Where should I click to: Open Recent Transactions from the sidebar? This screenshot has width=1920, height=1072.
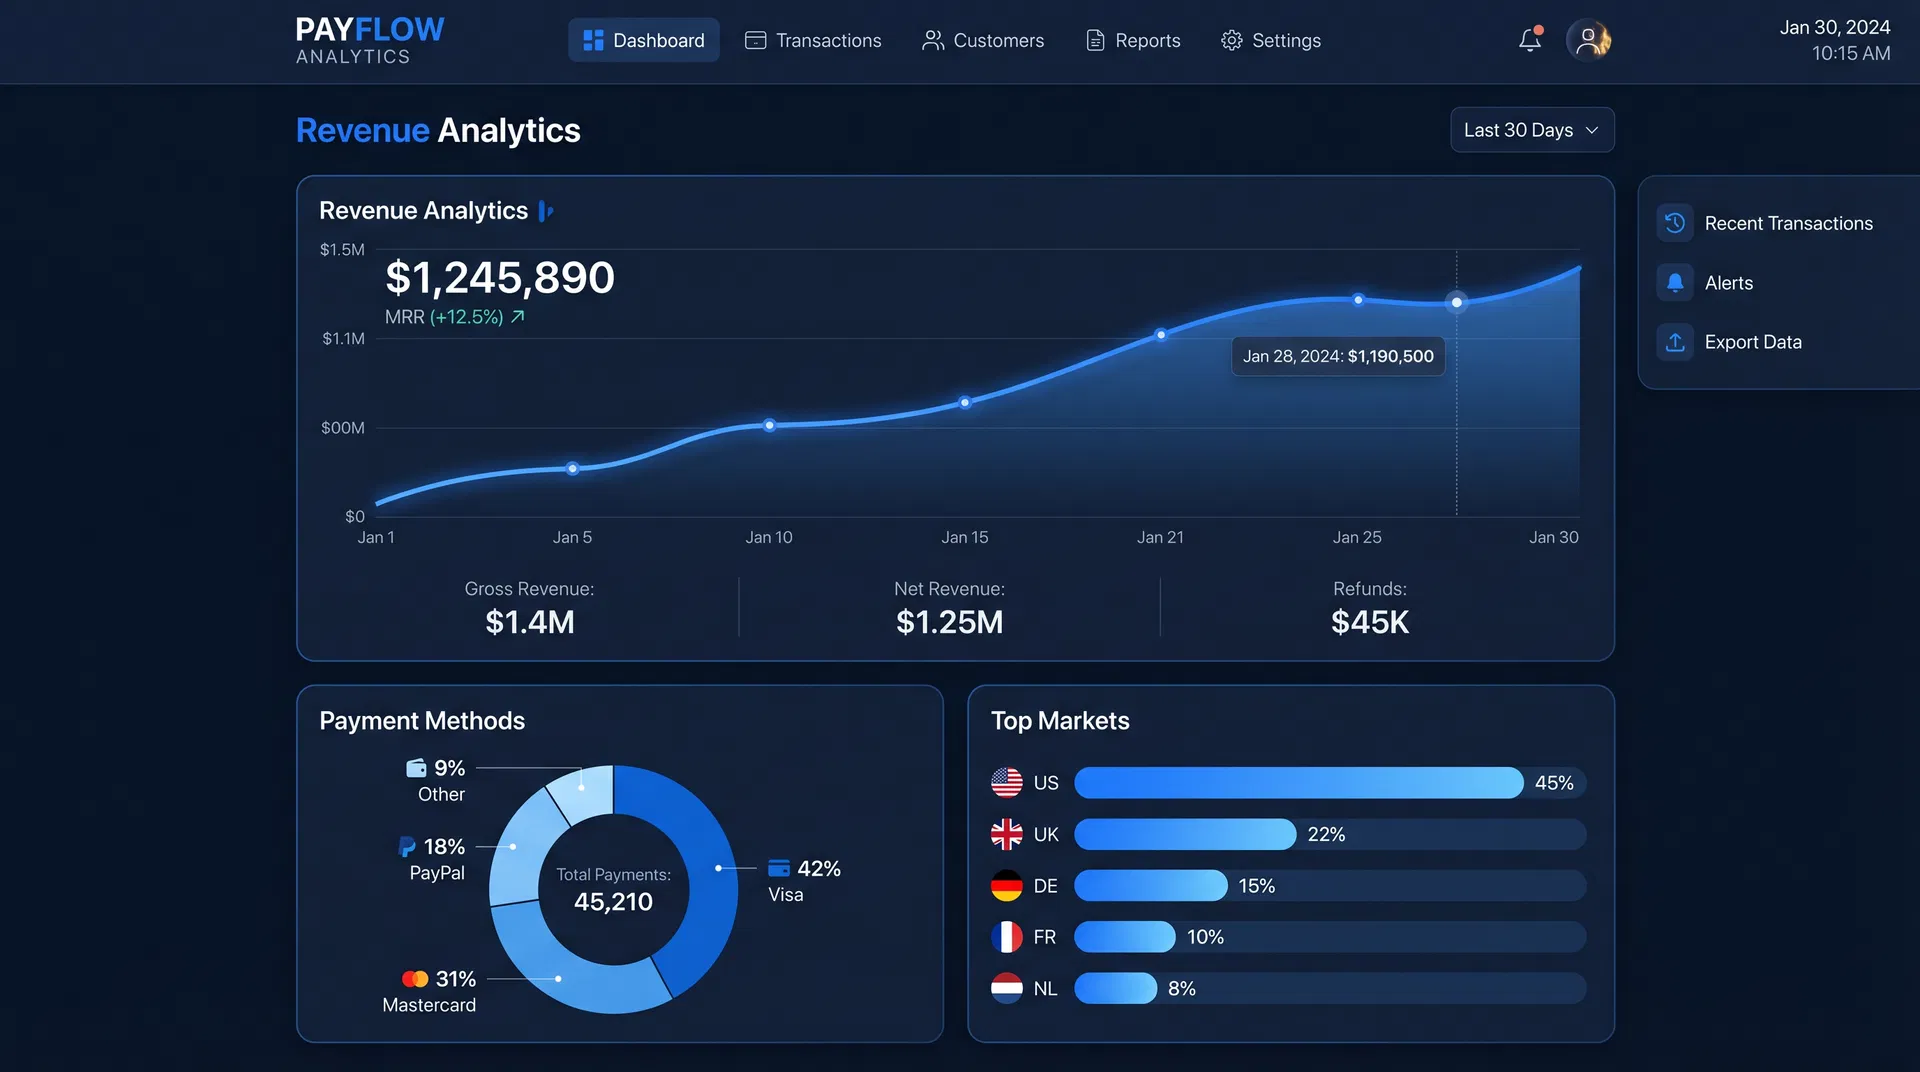point(1789,223)
